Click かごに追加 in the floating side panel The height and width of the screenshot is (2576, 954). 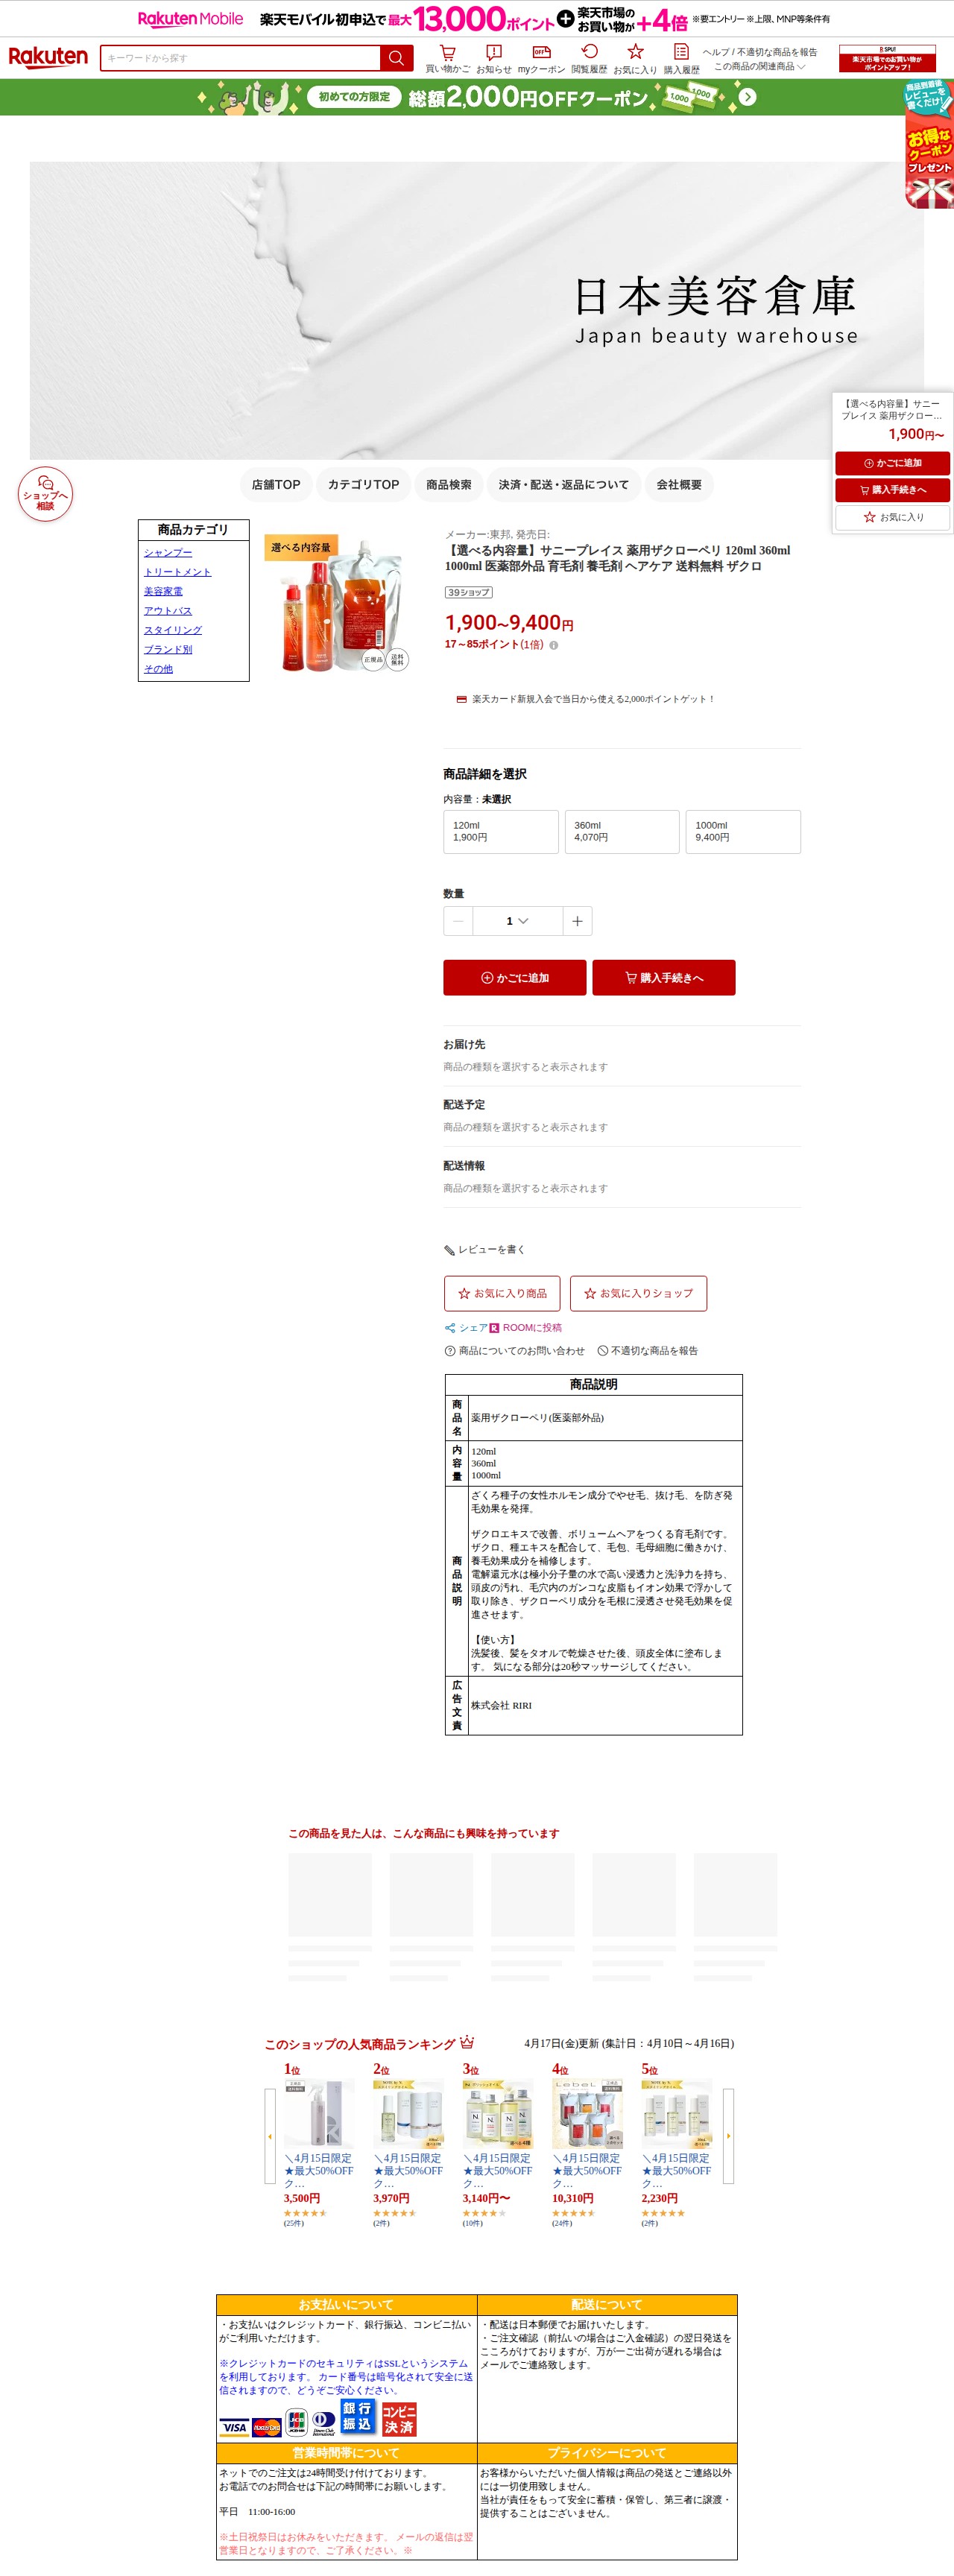[893, 463]
